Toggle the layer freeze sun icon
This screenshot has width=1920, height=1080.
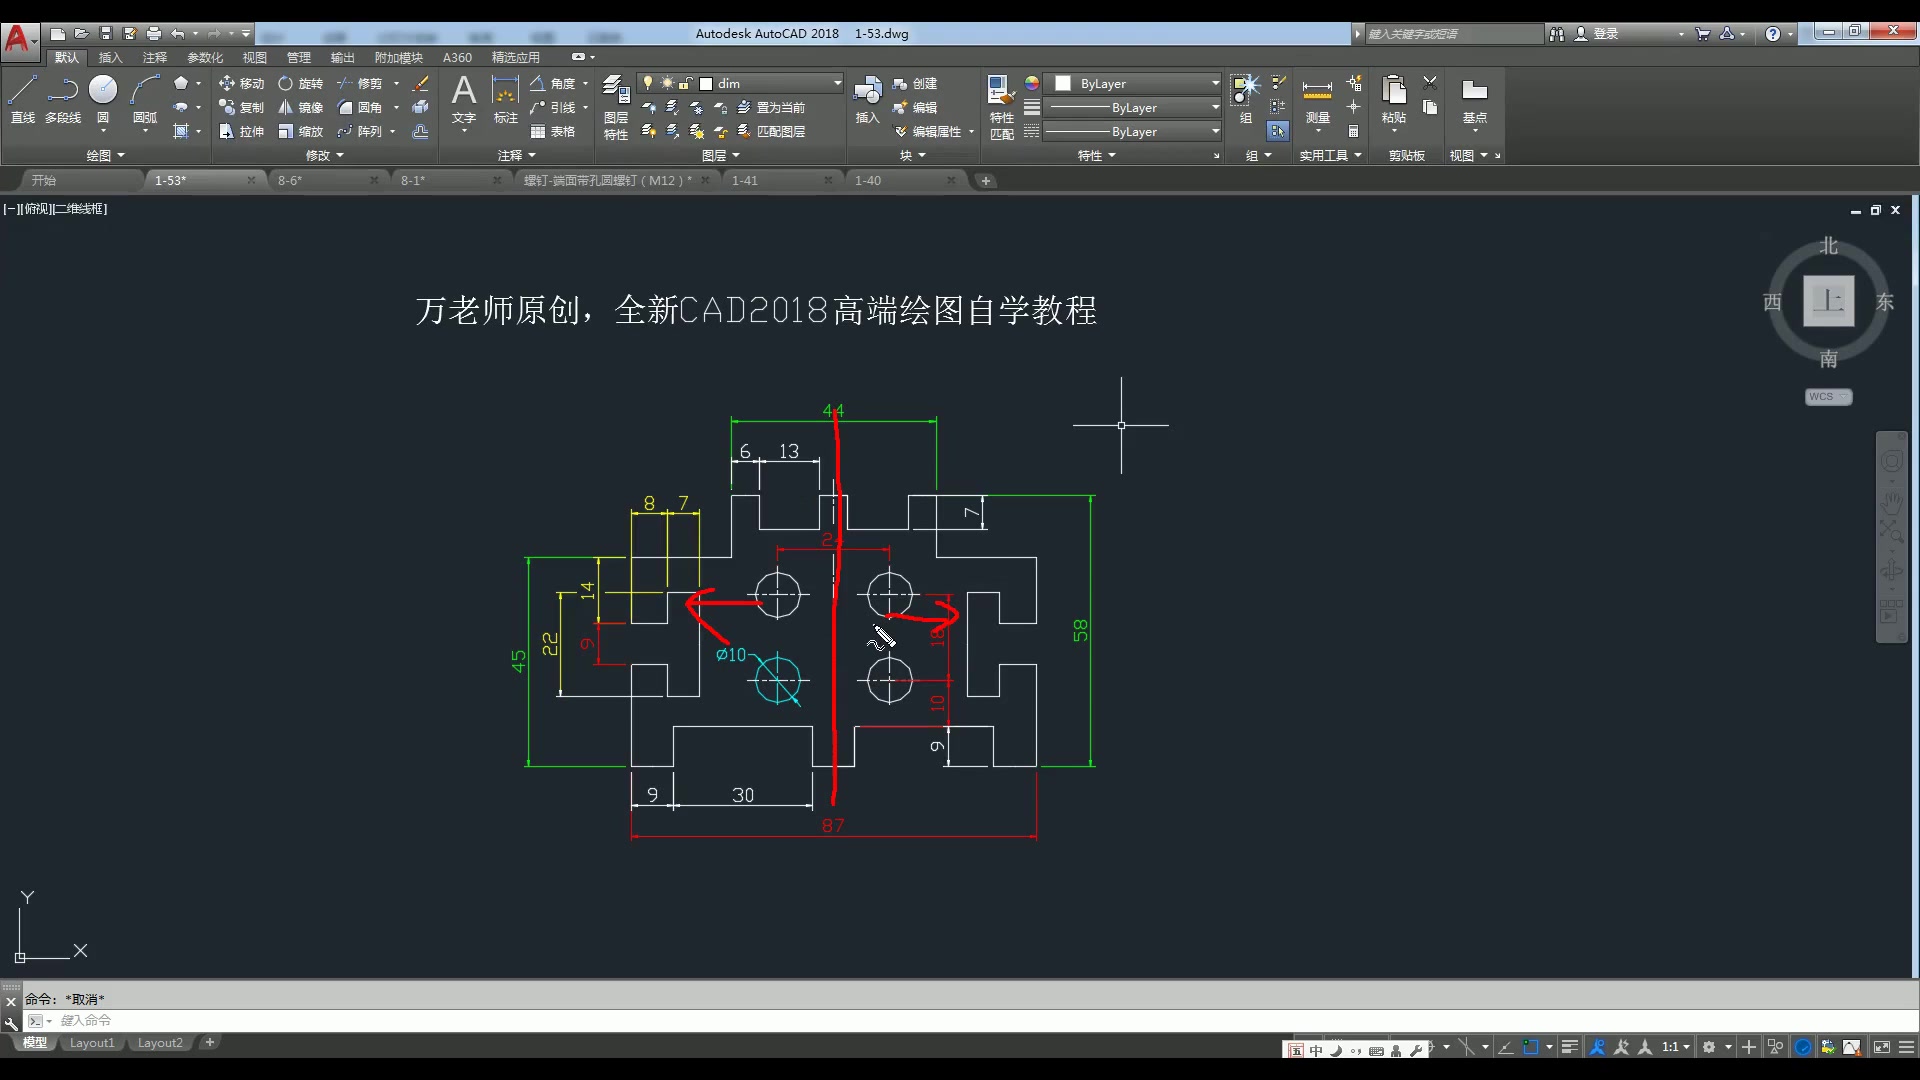(666, 84)
